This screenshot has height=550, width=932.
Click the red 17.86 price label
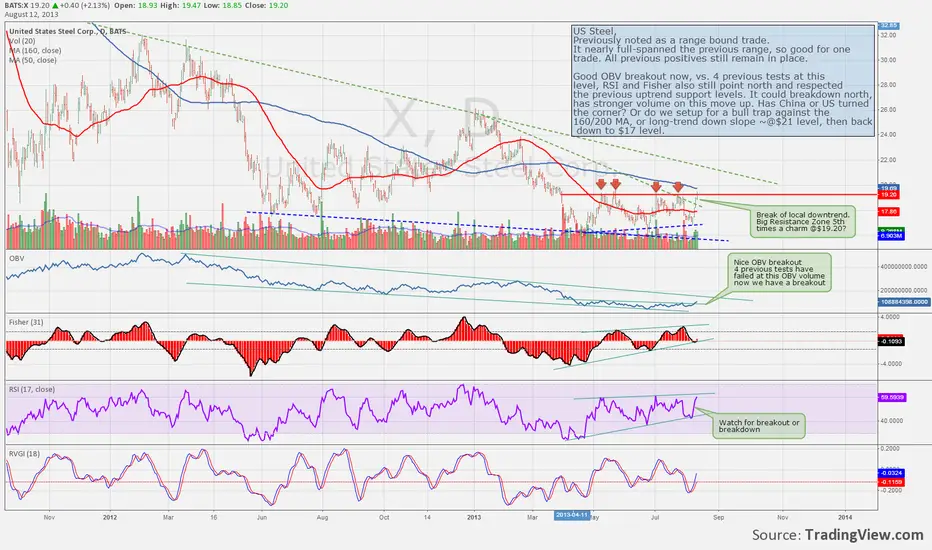[x=888, y=212]
